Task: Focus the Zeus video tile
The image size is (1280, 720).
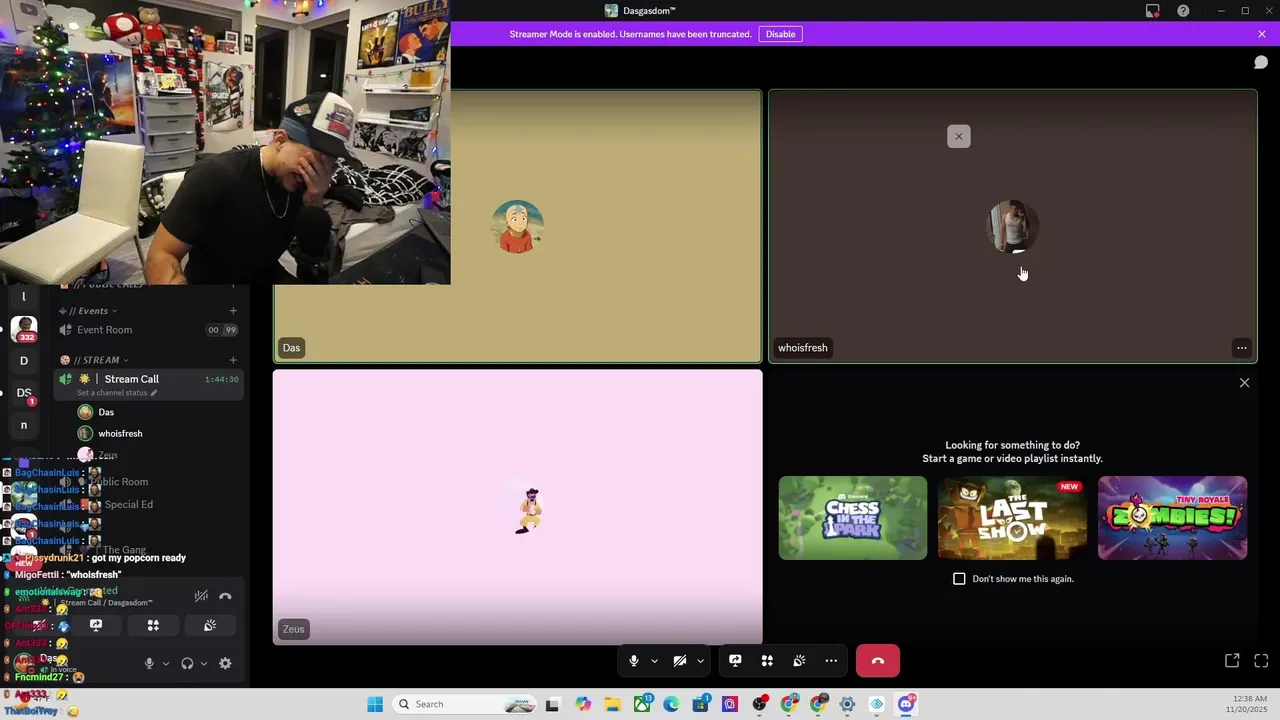Action: point(518,507)
